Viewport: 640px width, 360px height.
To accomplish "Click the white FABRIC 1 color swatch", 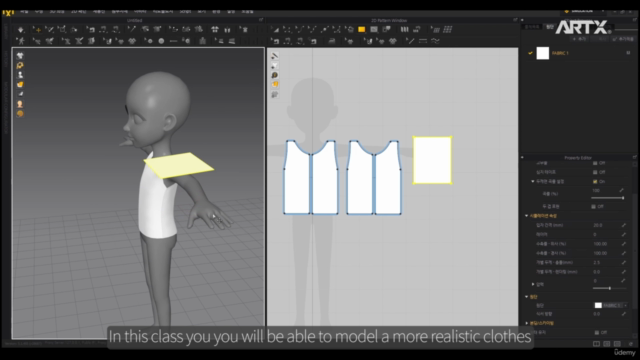I will coord(542,53).
